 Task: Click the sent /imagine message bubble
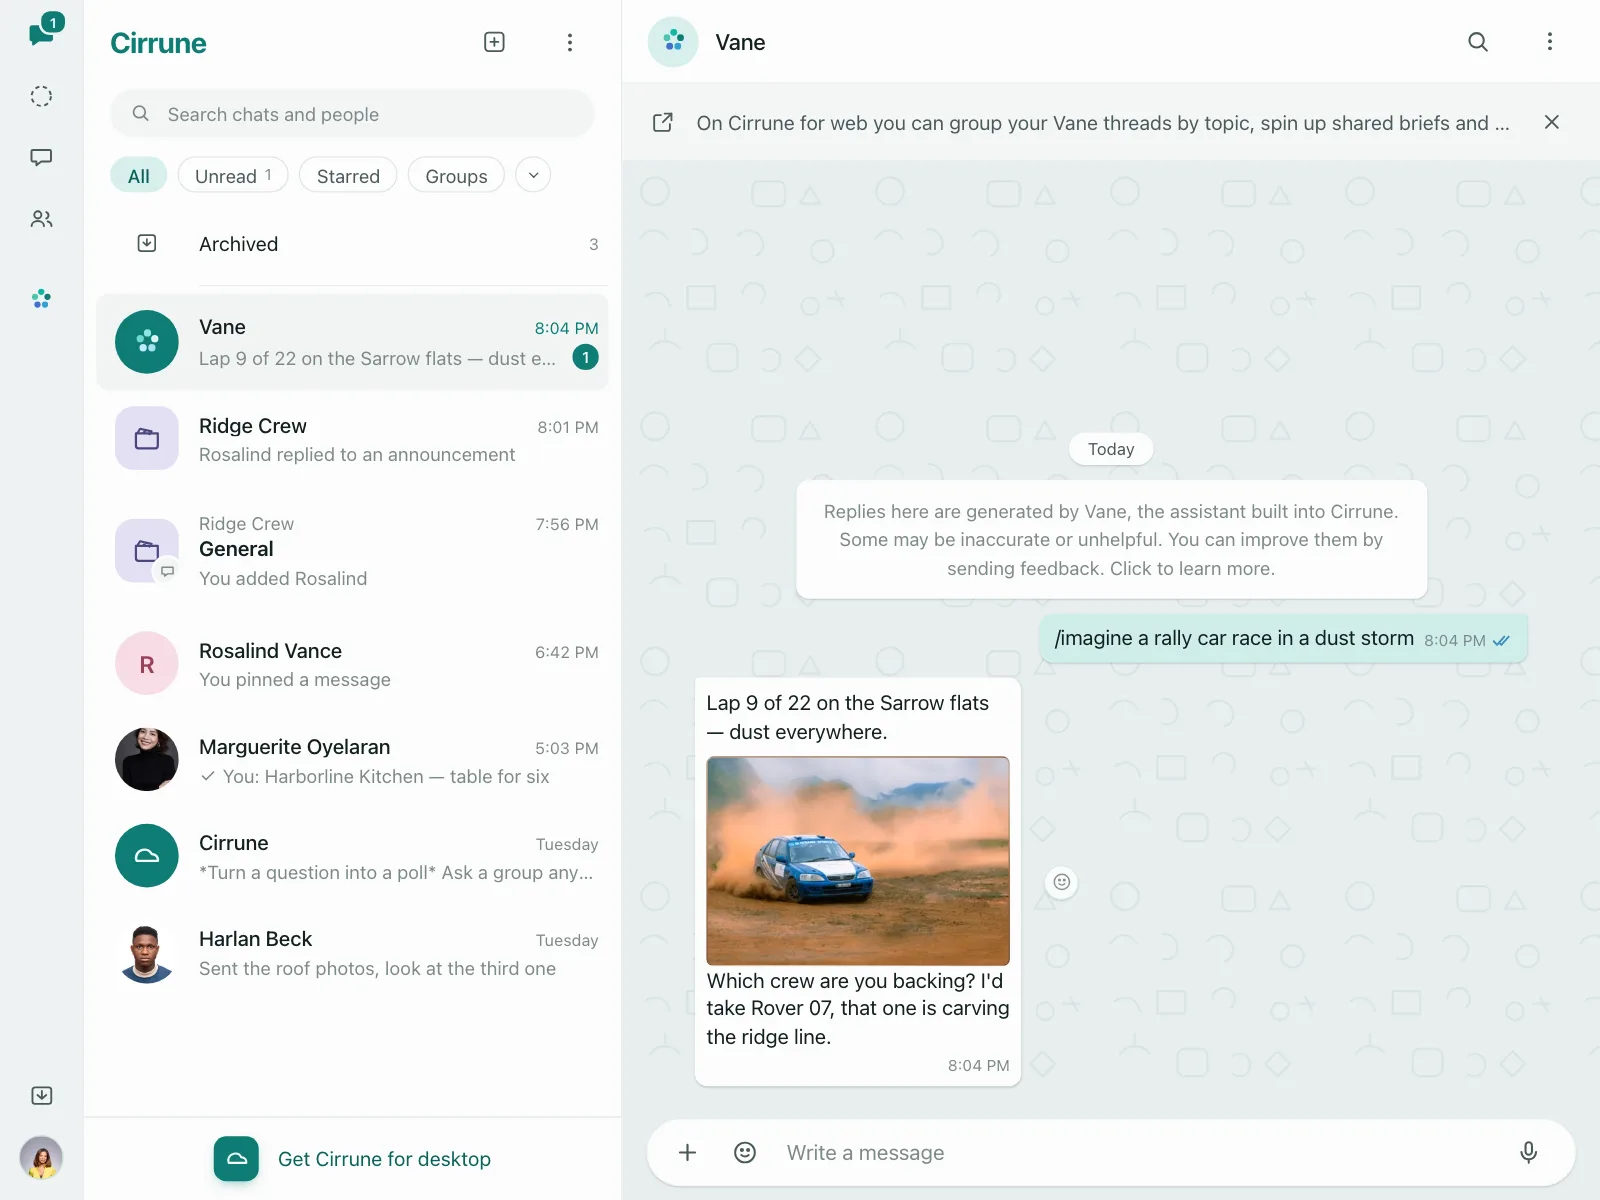click(1283, 639)
